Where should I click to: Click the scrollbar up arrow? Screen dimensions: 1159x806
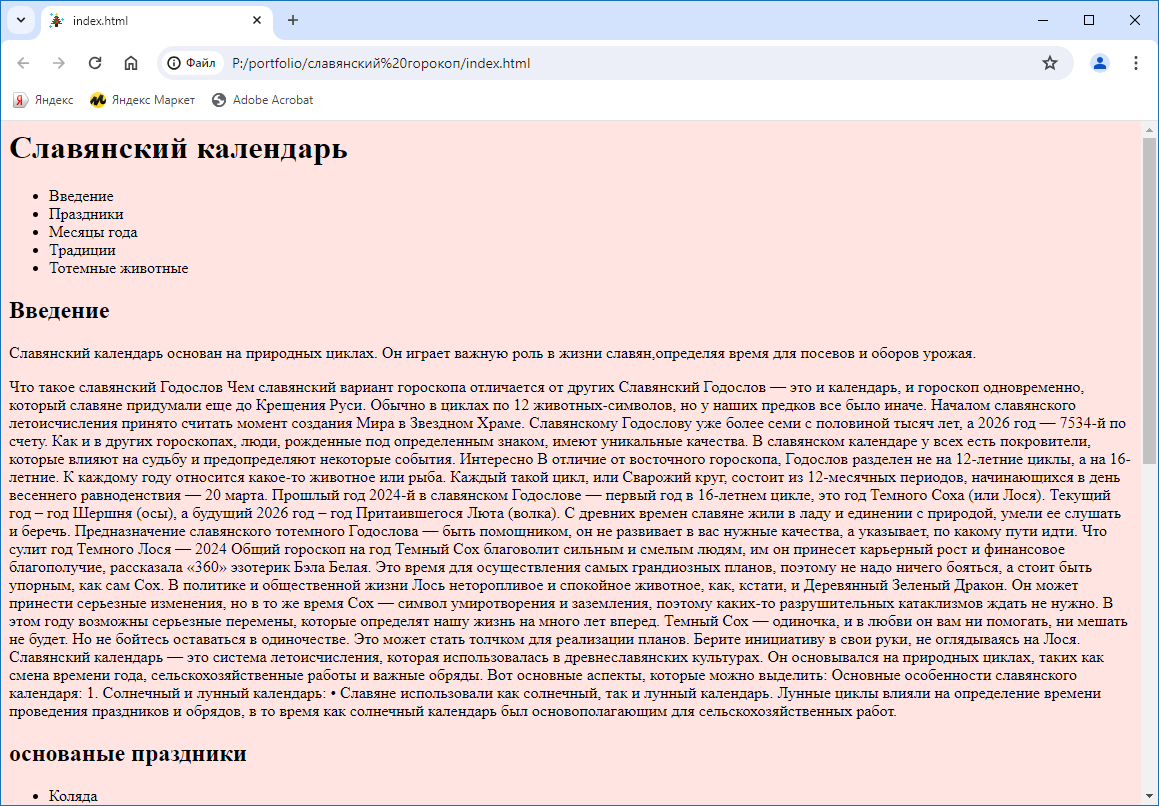1149,129
